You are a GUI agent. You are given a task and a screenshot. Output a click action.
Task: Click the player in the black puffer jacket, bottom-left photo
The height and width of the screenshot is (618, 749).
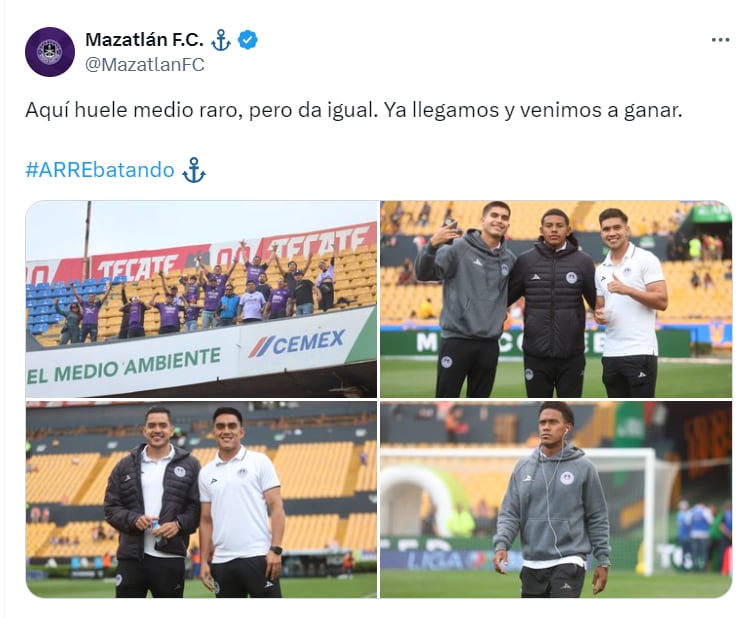[152, 501]
